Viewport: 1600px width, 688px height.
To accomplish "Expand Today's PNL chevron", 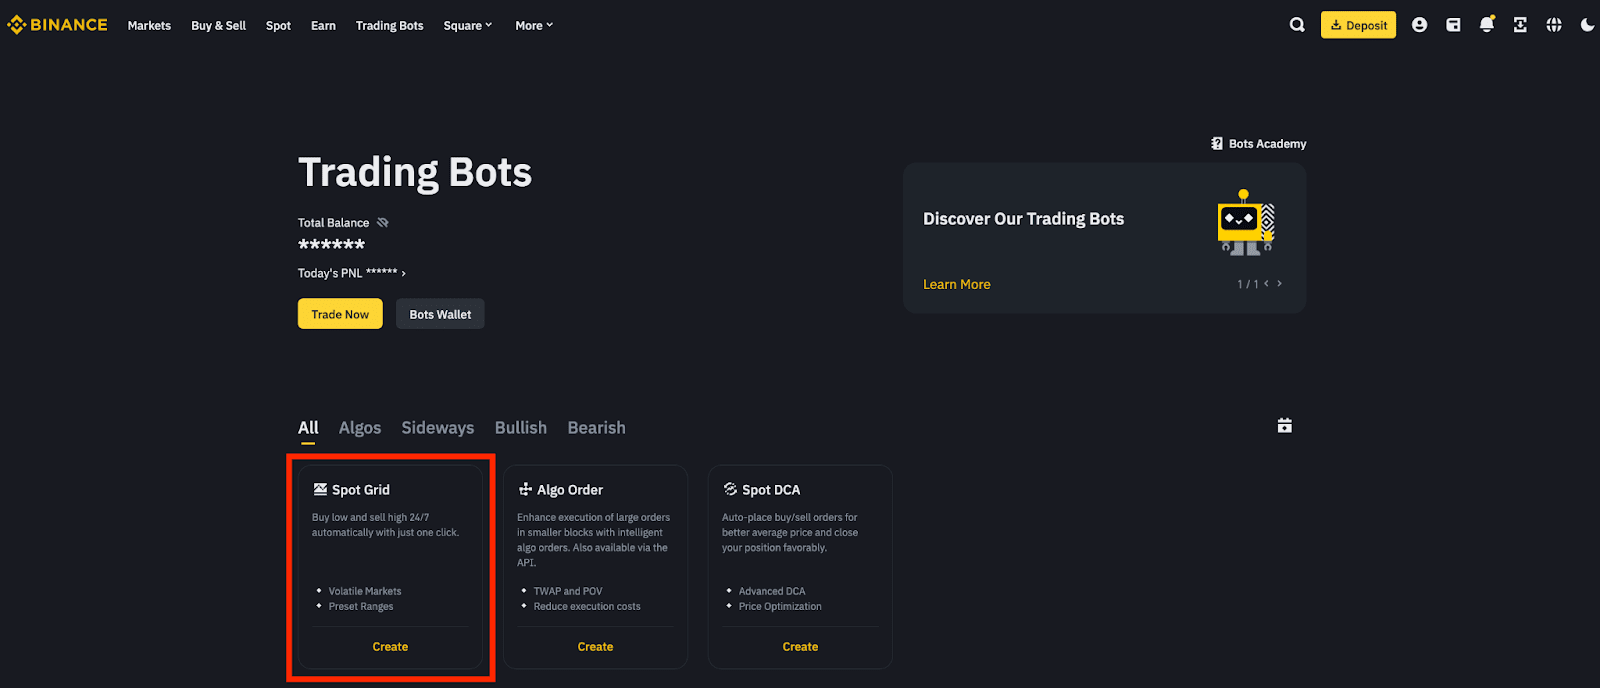I will click(x=403, y=274).
